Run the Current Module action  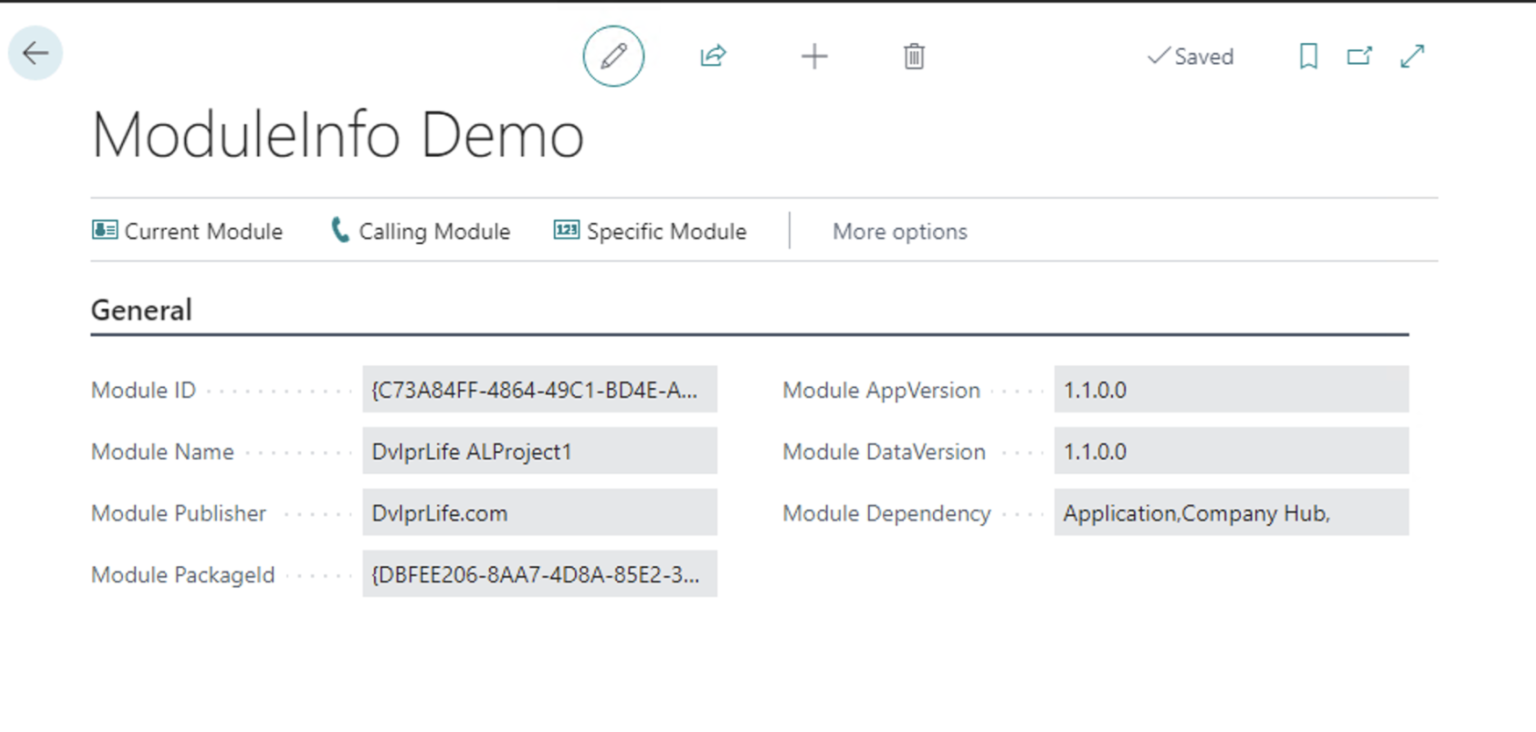click(188, 231)
